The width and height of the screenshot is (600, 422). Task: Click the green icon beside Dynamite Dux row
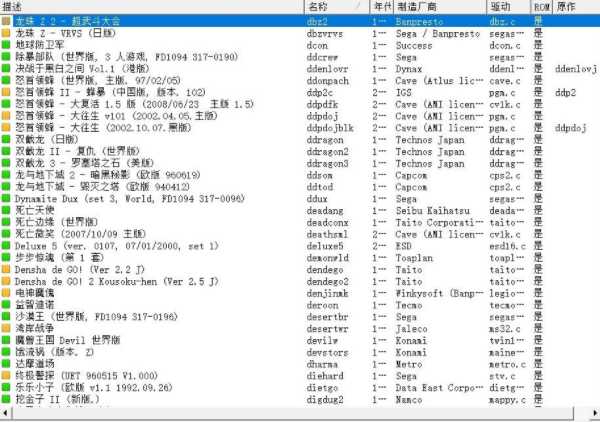pyautogui.click(x=6, y=198)
